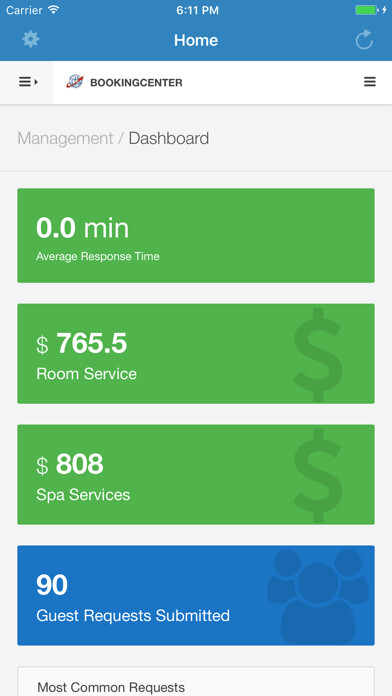Viewport: 392px width, 696px height.
Task: Tap the Room Service dollar icon
Action: [318, 354]
